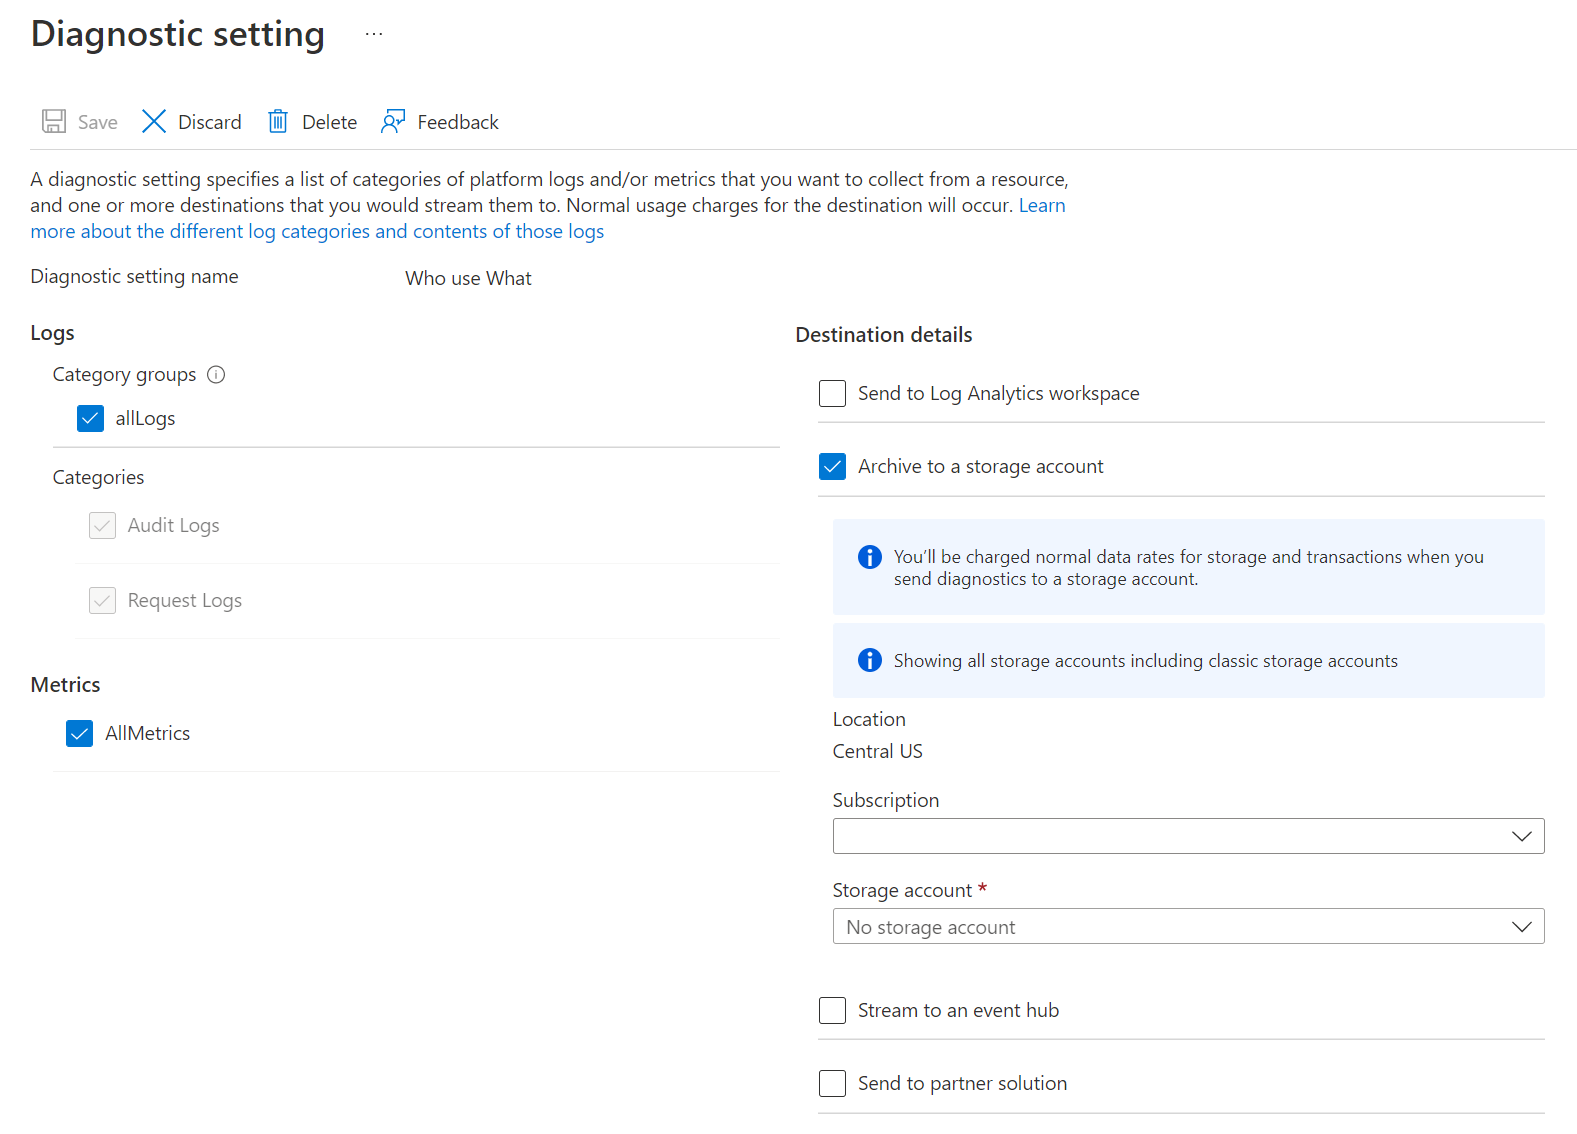Viewport: 1577px width, 1134px height.
Task: Open the learn more about log categories link
Action: click(x=316, y=232)
